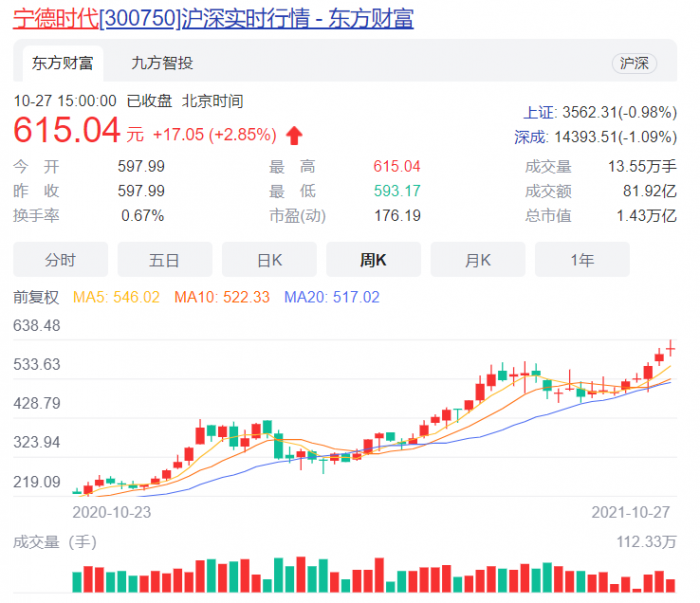700x603 pixels.
Task: Switch to the 九方智投 tab
Action: coord(162,63)
